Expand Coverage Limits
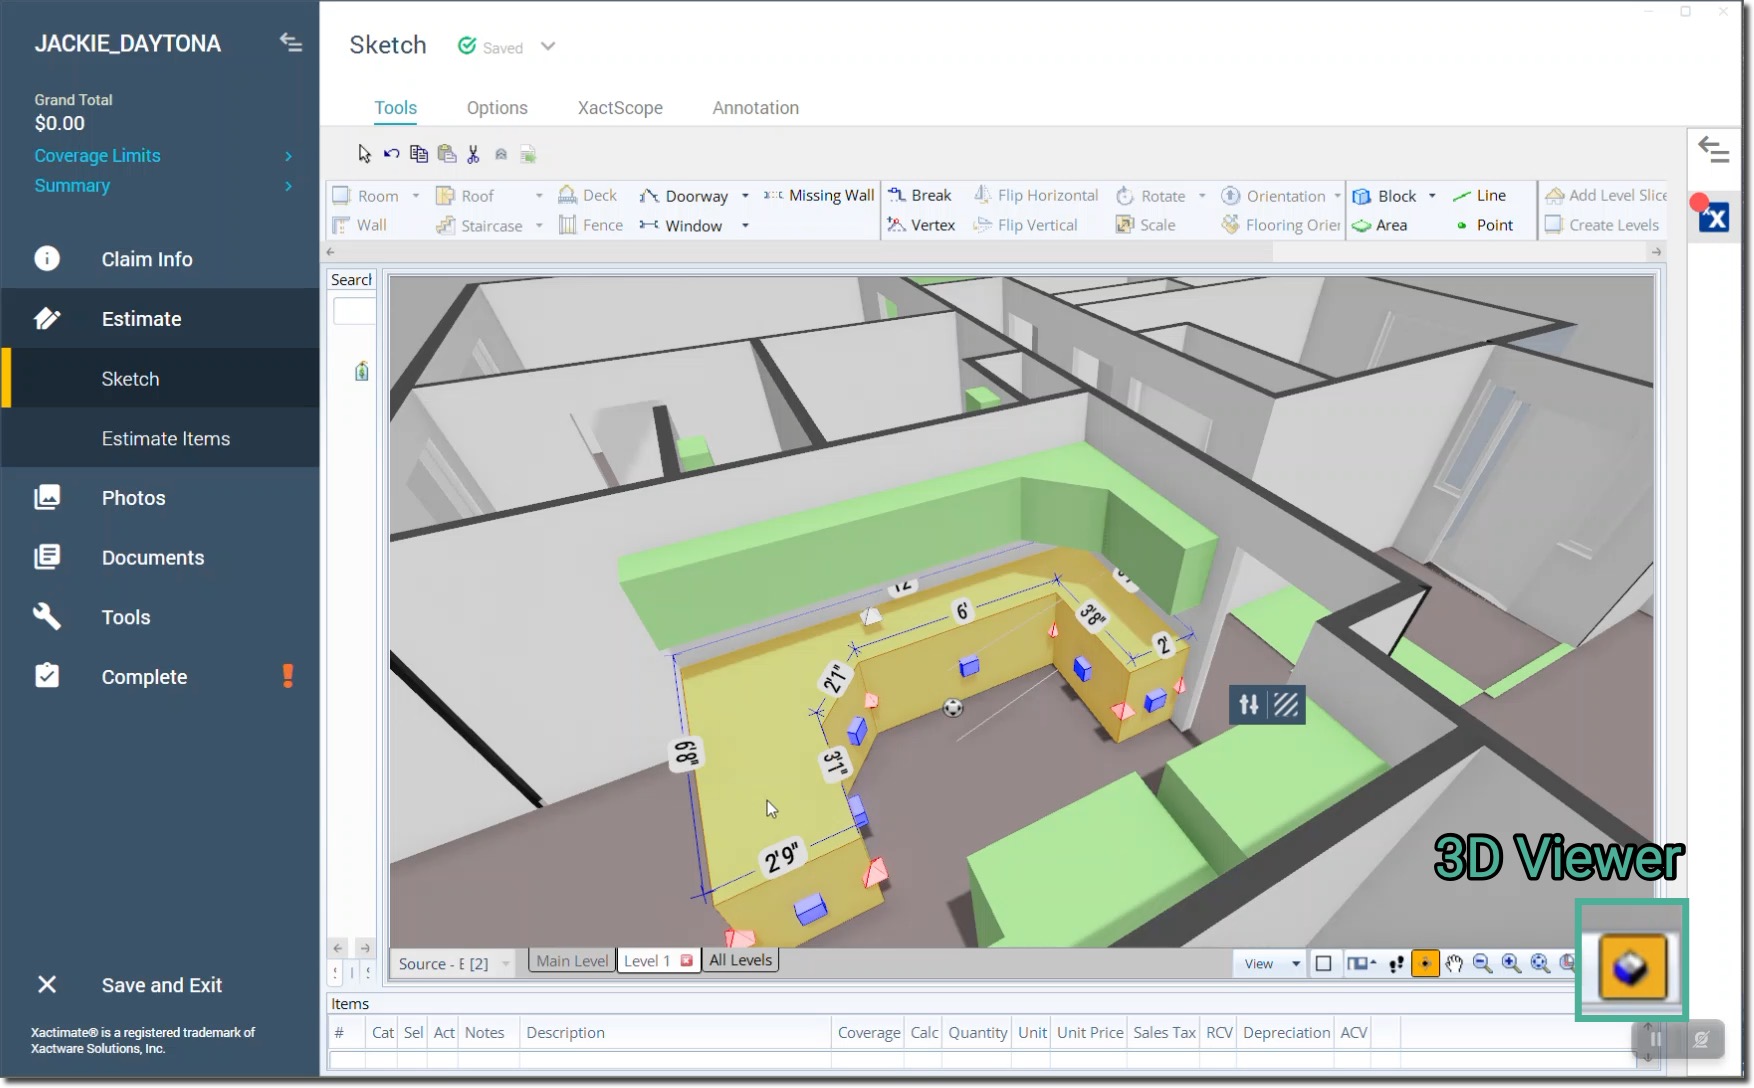This screenshot has height=1088, width=1754. pos(164,155)
